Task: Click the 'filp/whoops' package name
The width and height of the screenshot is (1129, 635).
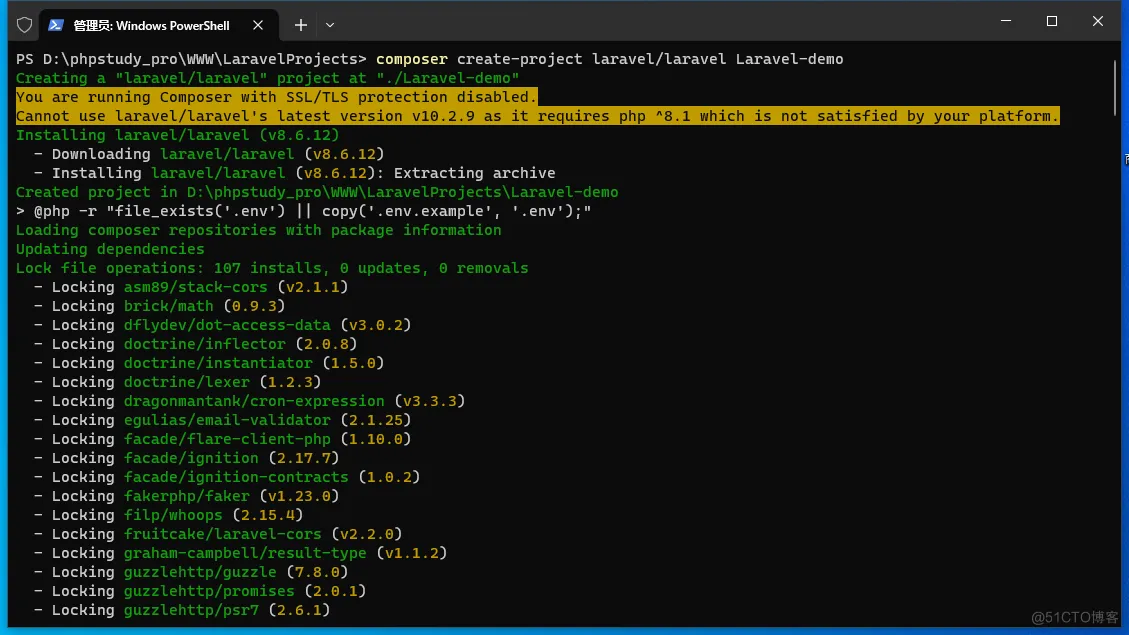Action: 173,515
